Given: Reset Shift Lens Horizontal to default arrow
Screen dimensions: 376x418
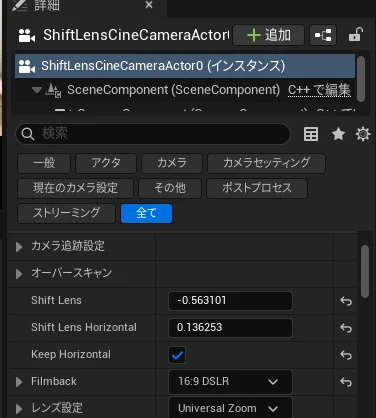Looking at the screenshot, I should 346,328.
